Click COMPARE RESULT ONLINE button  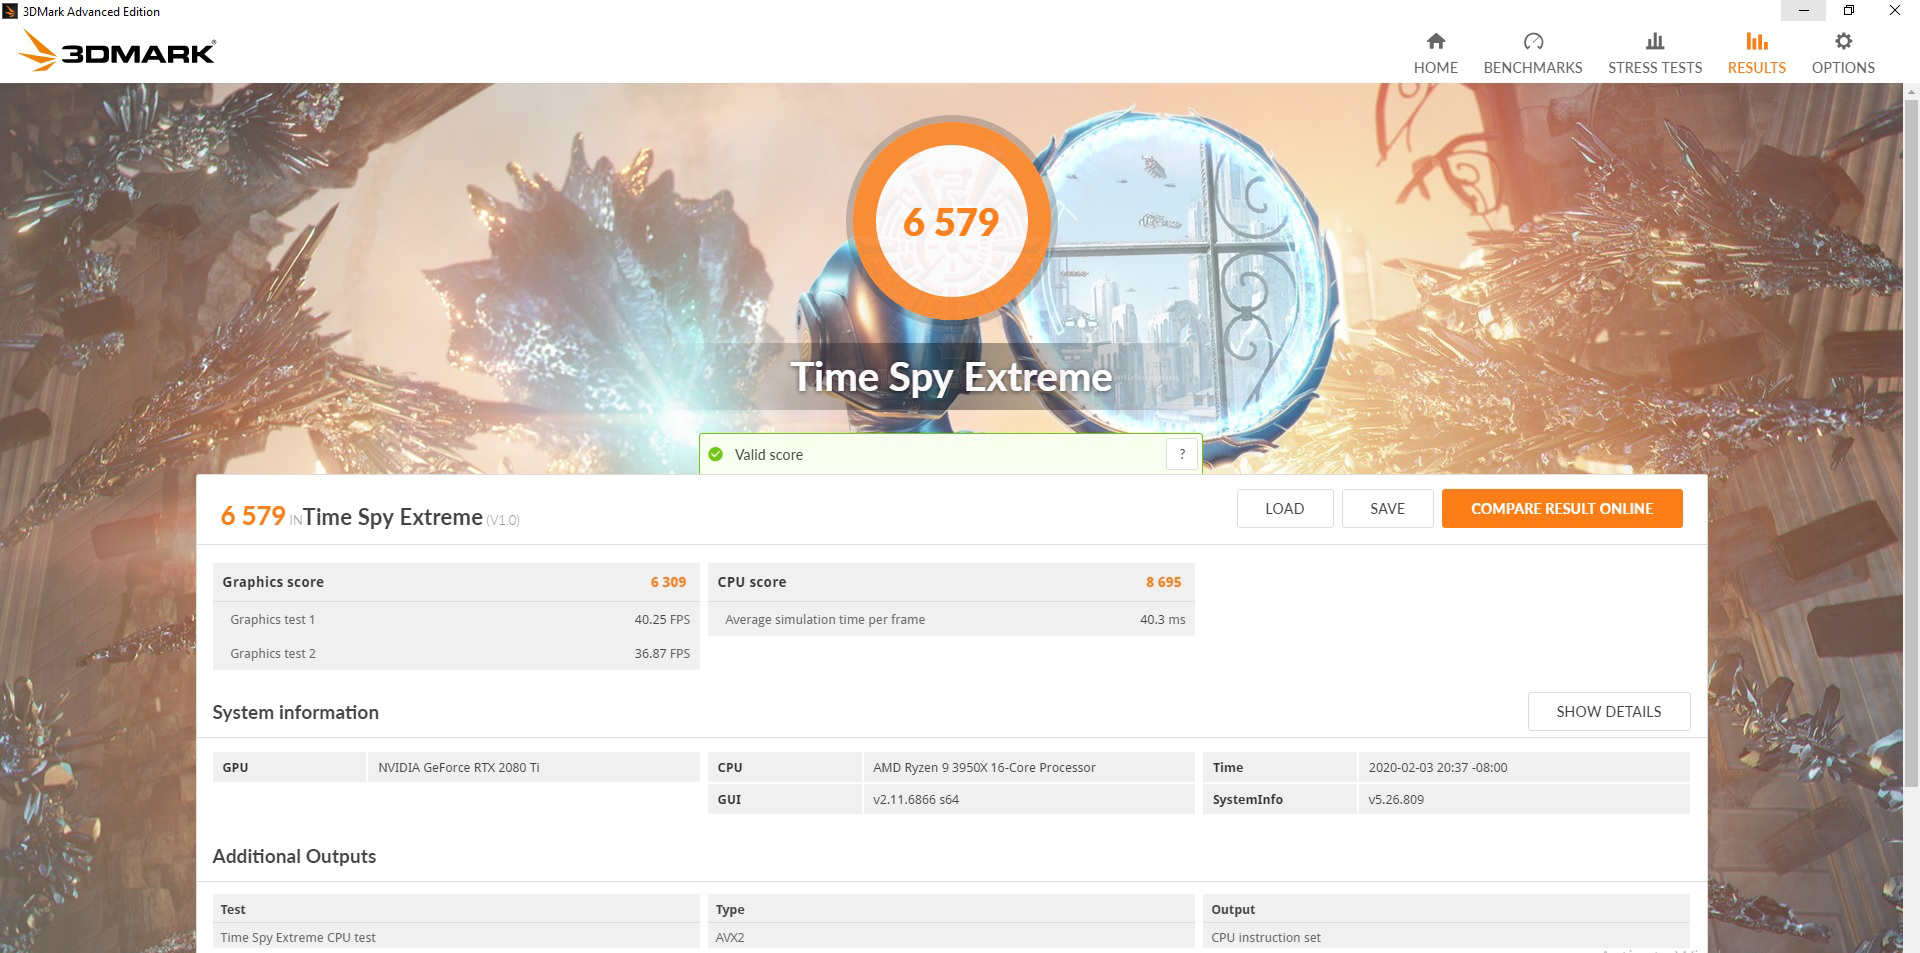pyautogui.click(x=1562, y=508)
